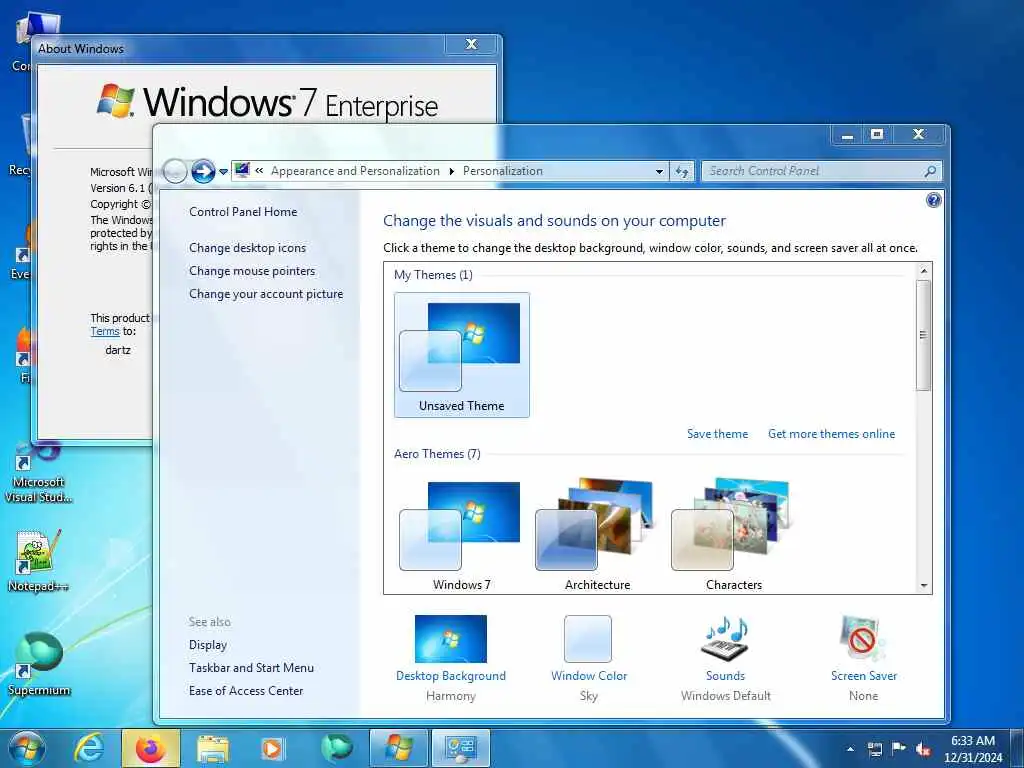Launch Supermium from the taskbar

(x=336, y=748)
